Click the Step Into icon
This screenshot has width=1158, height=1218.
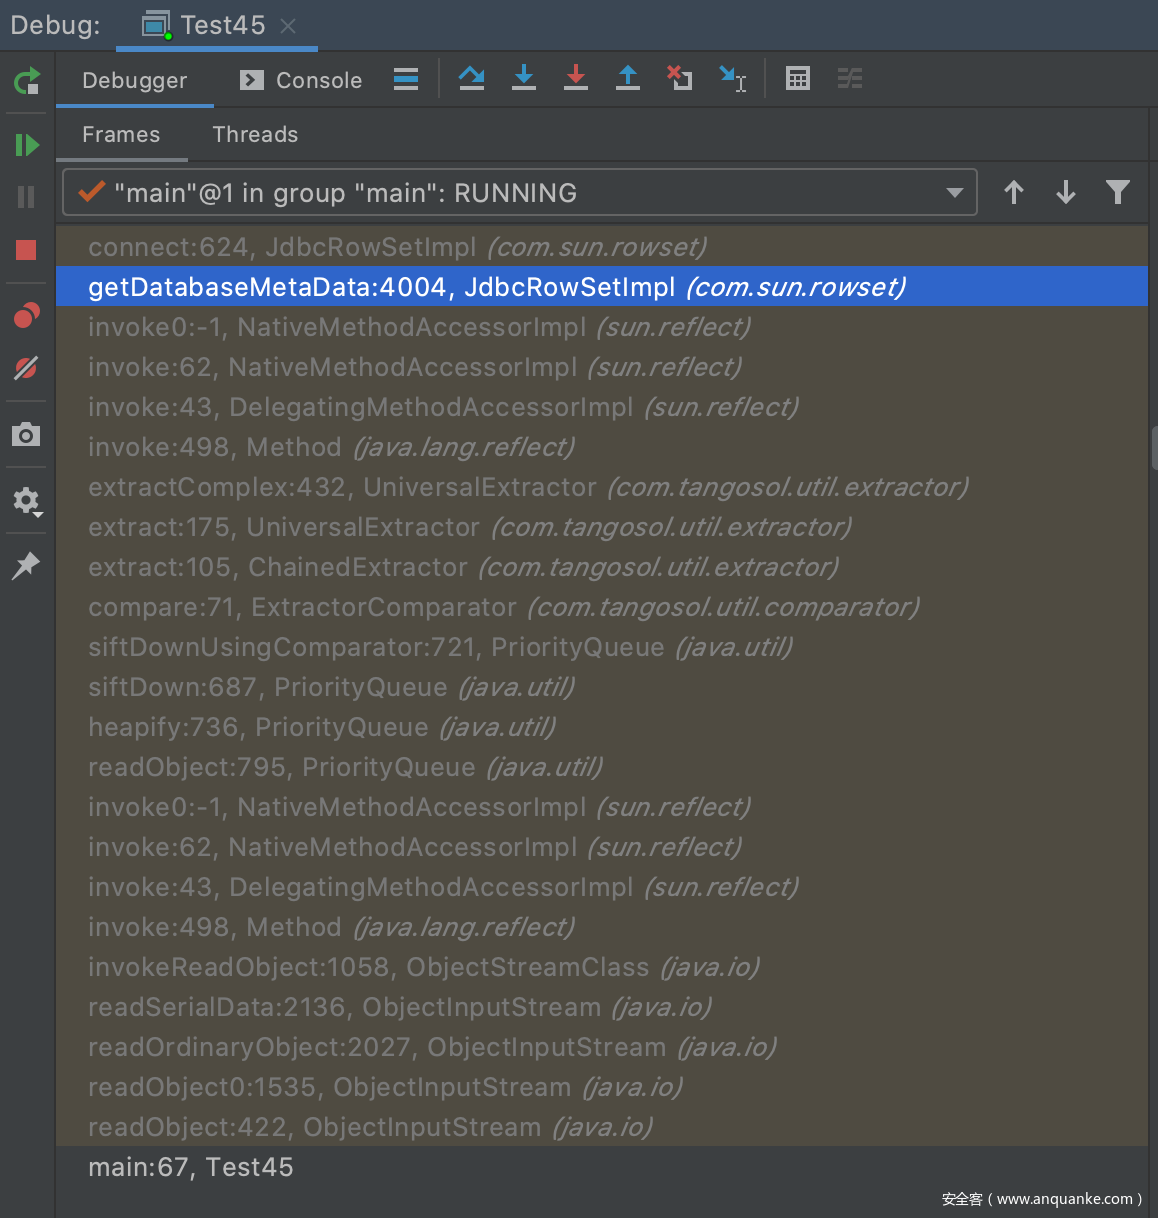tap(524, 78)
